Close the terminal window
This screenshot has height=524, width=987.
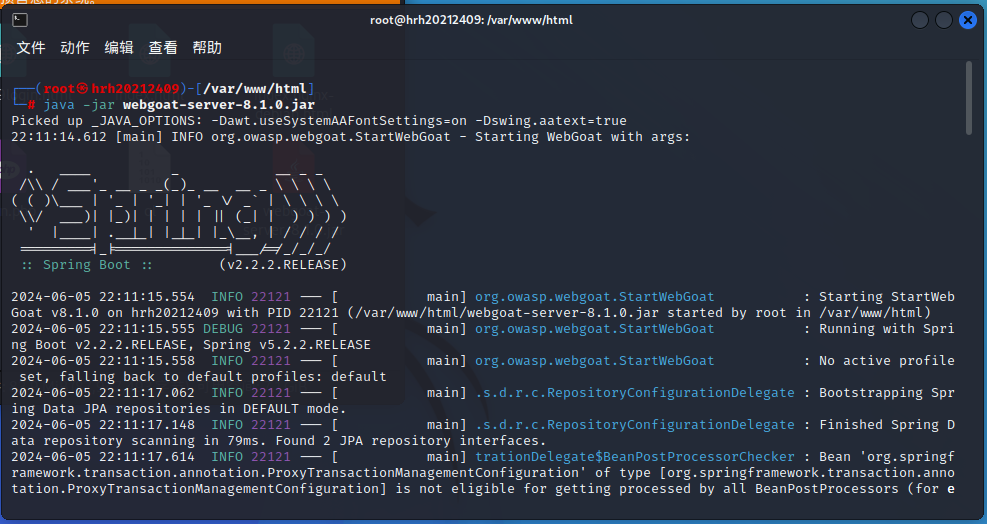tap(967, 20)
